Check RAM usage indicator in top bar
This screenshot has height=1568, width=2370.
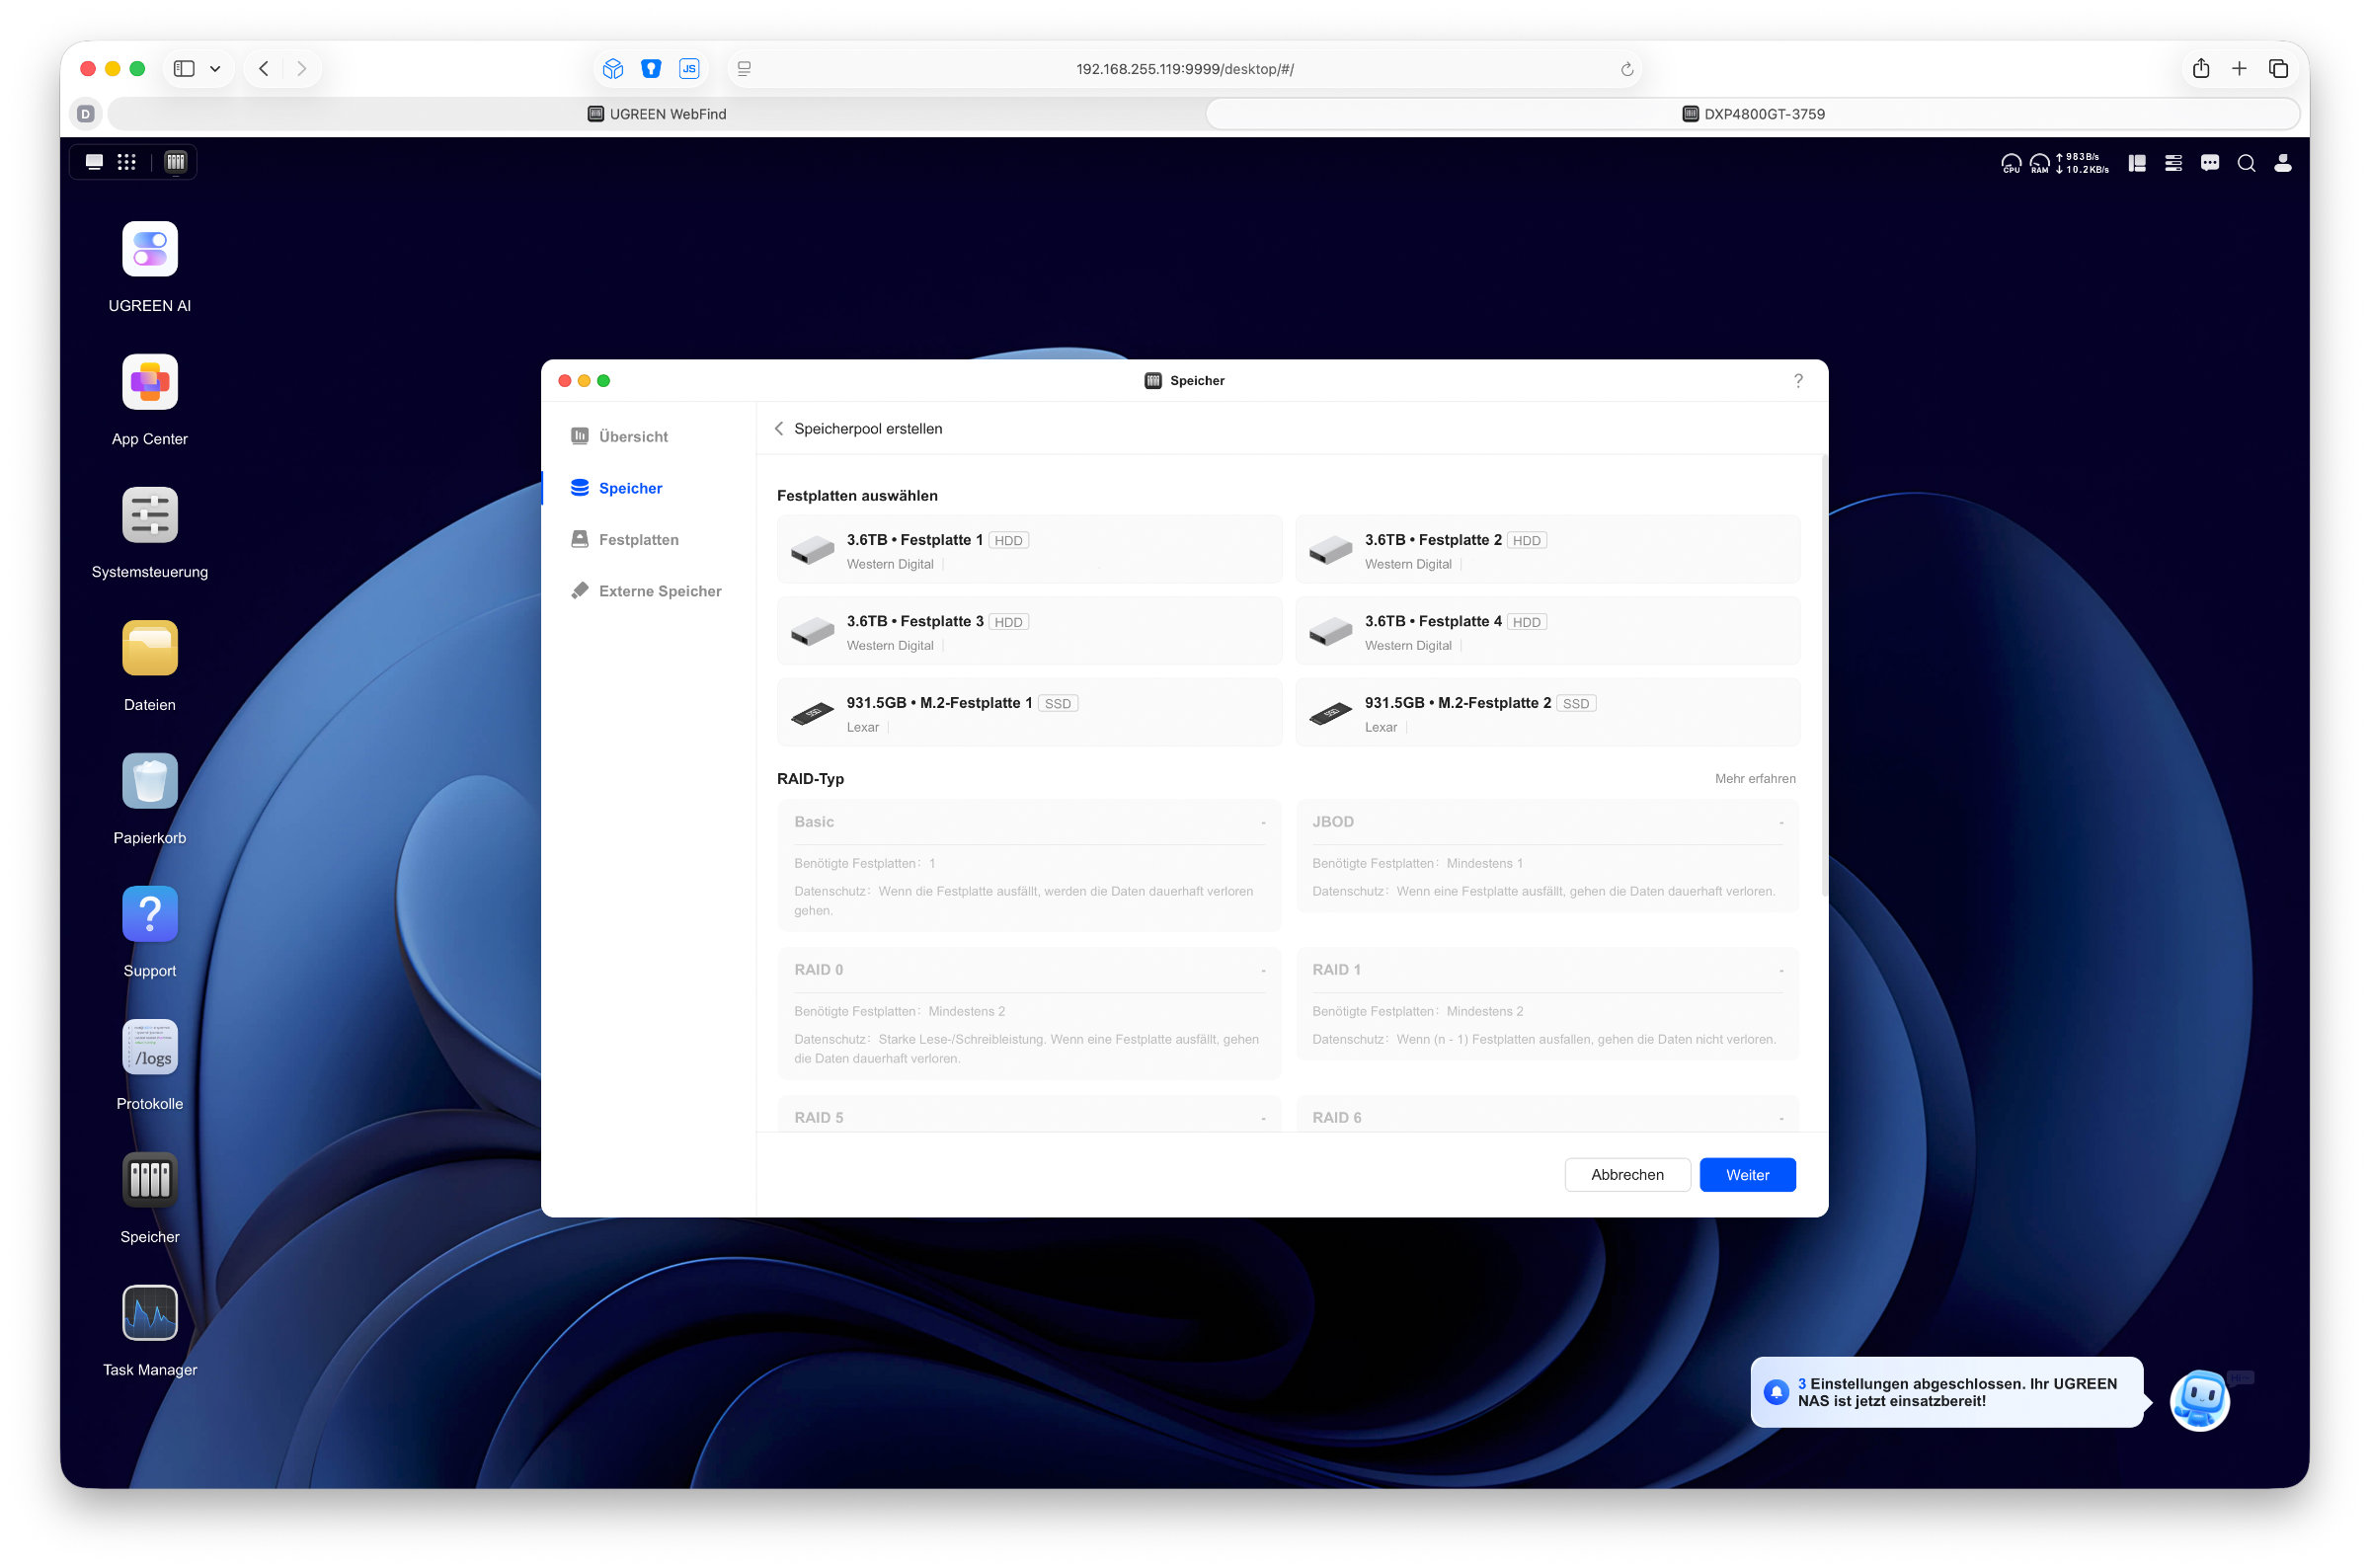2039,163
